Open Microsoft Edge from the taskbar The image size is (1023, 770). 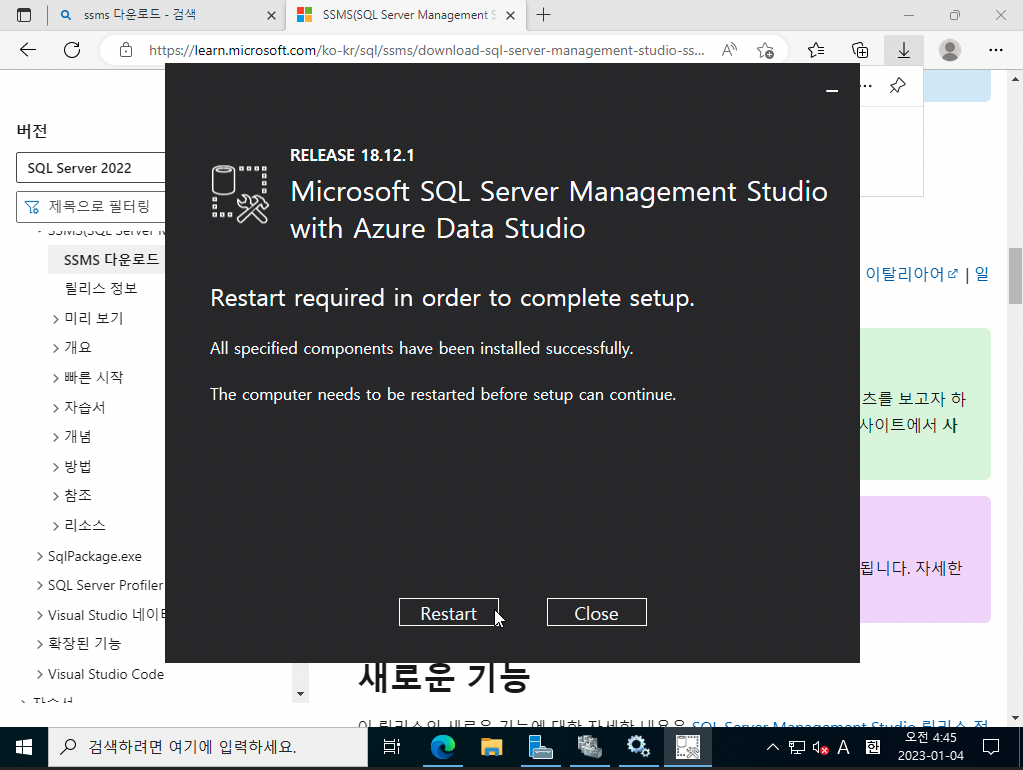coord(442,748)
